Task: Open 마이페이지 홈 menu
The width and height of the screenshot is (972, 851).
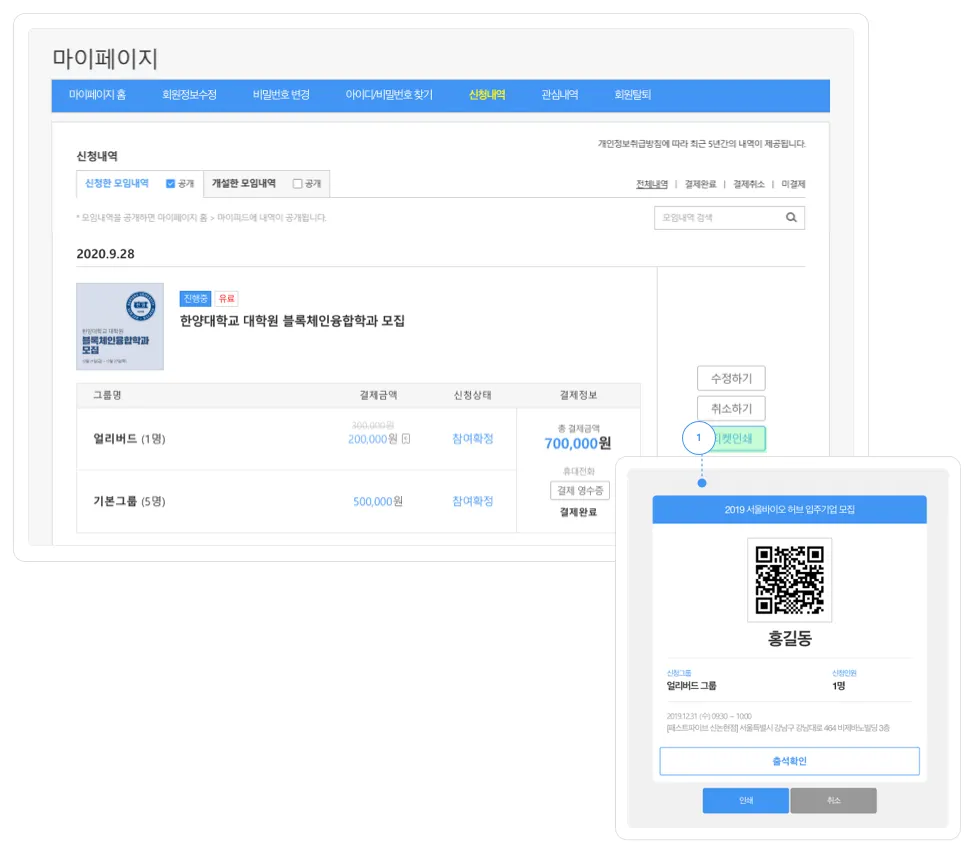Action: (x=97, y=95)
